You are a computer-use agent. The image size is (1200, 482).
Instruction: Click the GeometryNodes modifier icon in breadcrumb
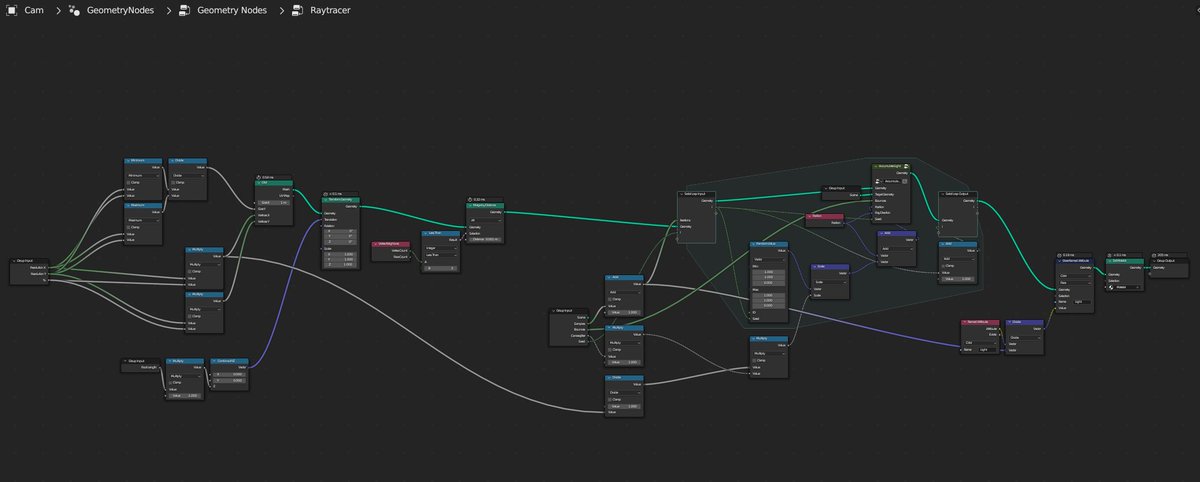[x=74, y=10]
